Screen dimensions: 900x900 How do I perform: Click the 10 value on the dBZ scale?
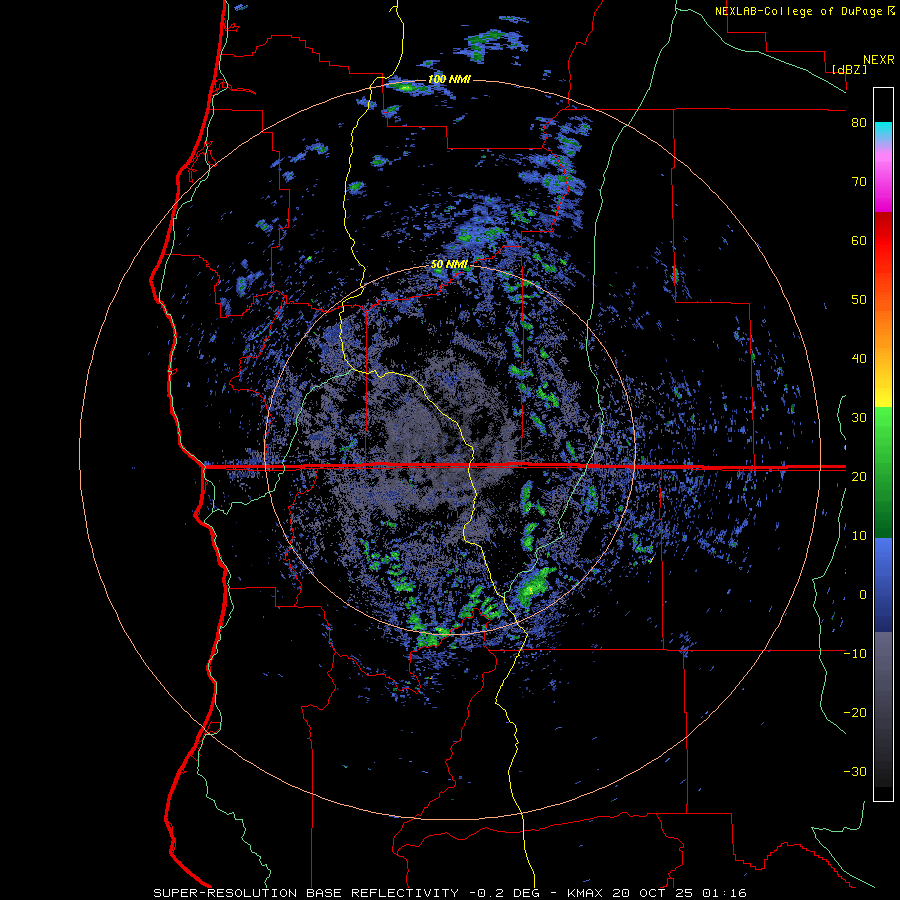tap(859, 536)
